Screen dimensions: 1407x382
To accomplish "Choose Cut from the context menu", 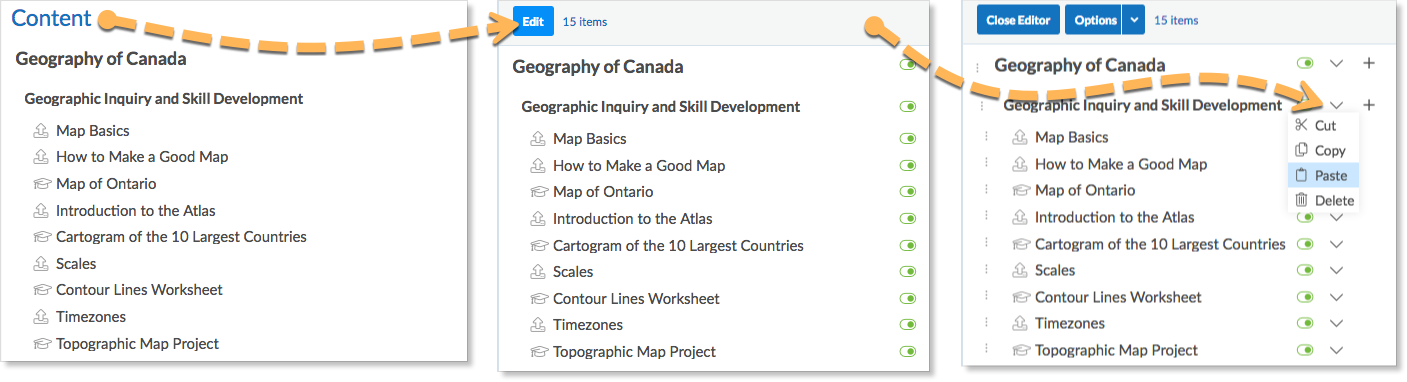I will pos(1323,126).
